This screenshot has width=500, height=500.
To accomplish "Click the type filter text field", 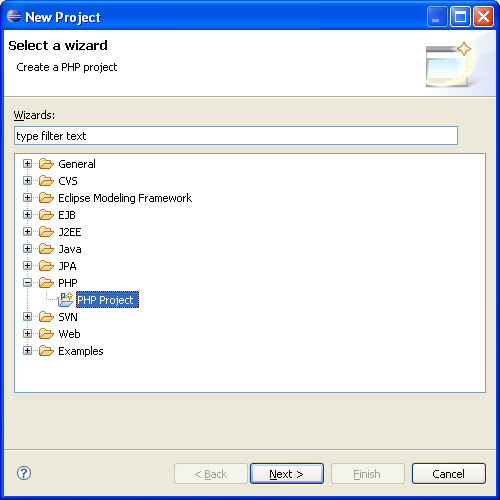I will (x=236, y=136).
